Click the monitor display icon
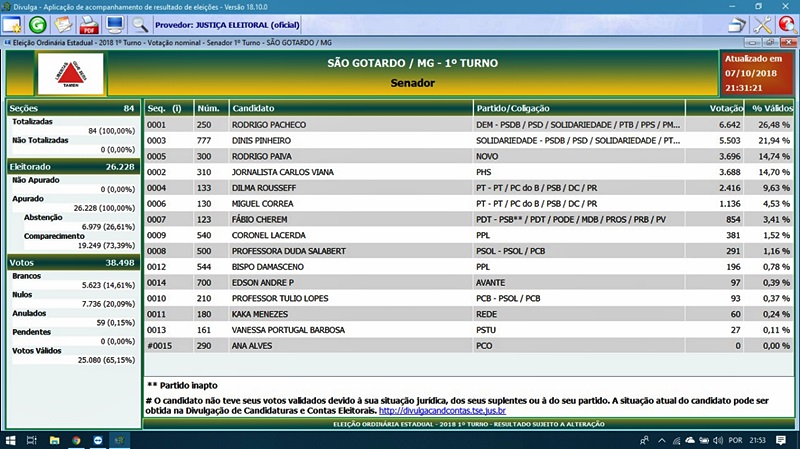800x449 pixels. pyautogui.click(x=114, y=24)
